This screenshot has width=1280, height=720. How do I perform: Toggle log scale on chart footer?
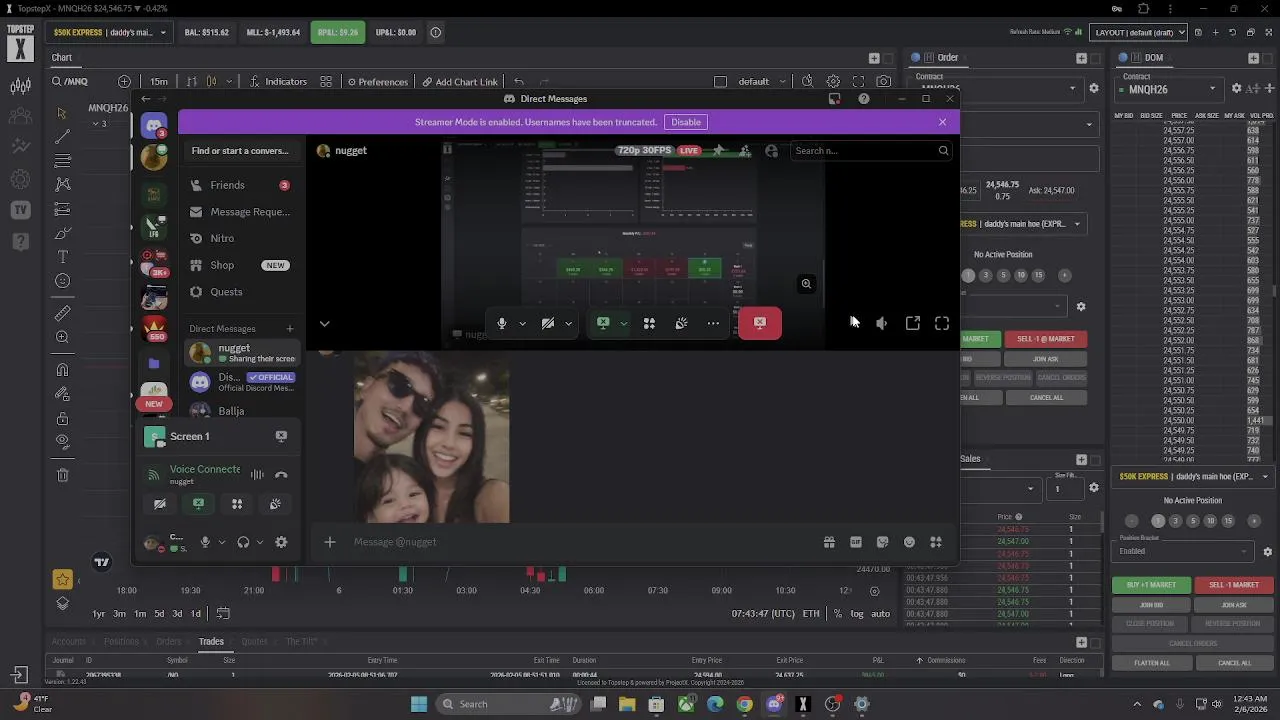click(x=857, y=614)
